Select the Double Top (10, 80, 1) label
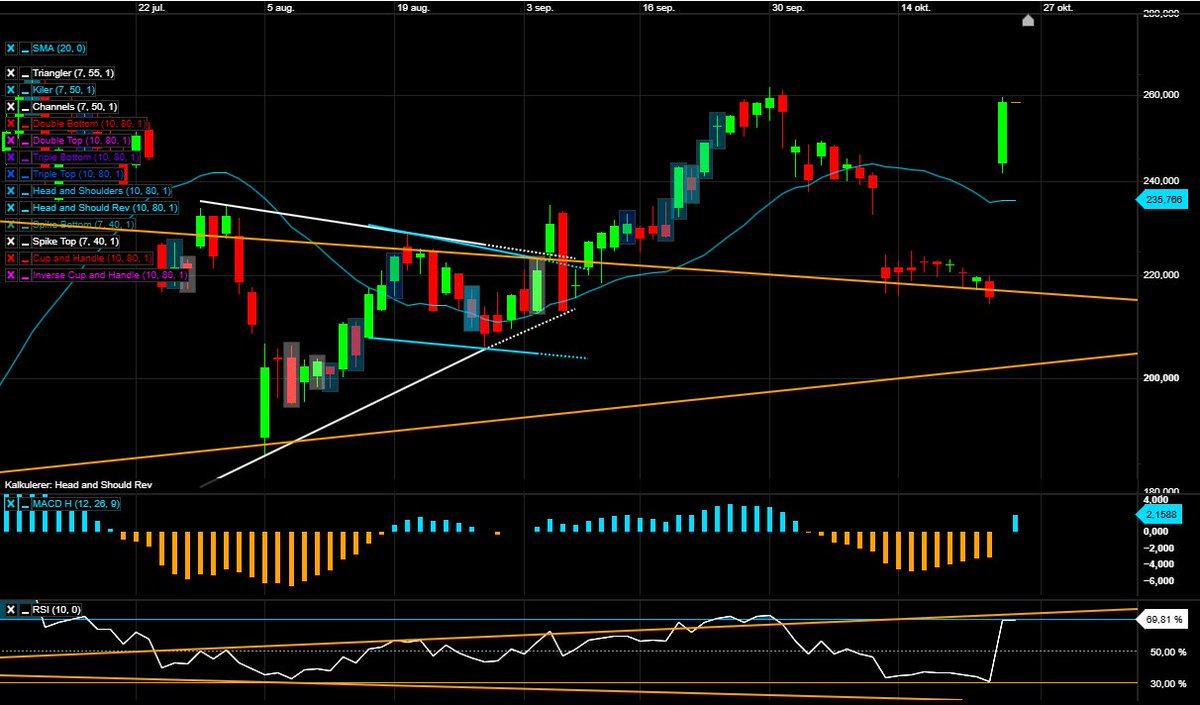 [83, 141]
